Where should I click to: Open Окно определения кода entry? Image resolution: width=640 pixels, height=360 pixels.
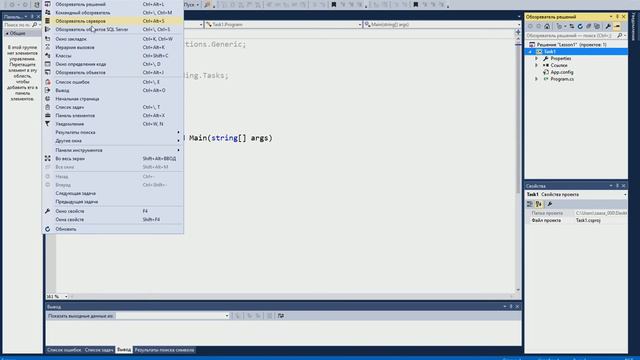point(113,64)
